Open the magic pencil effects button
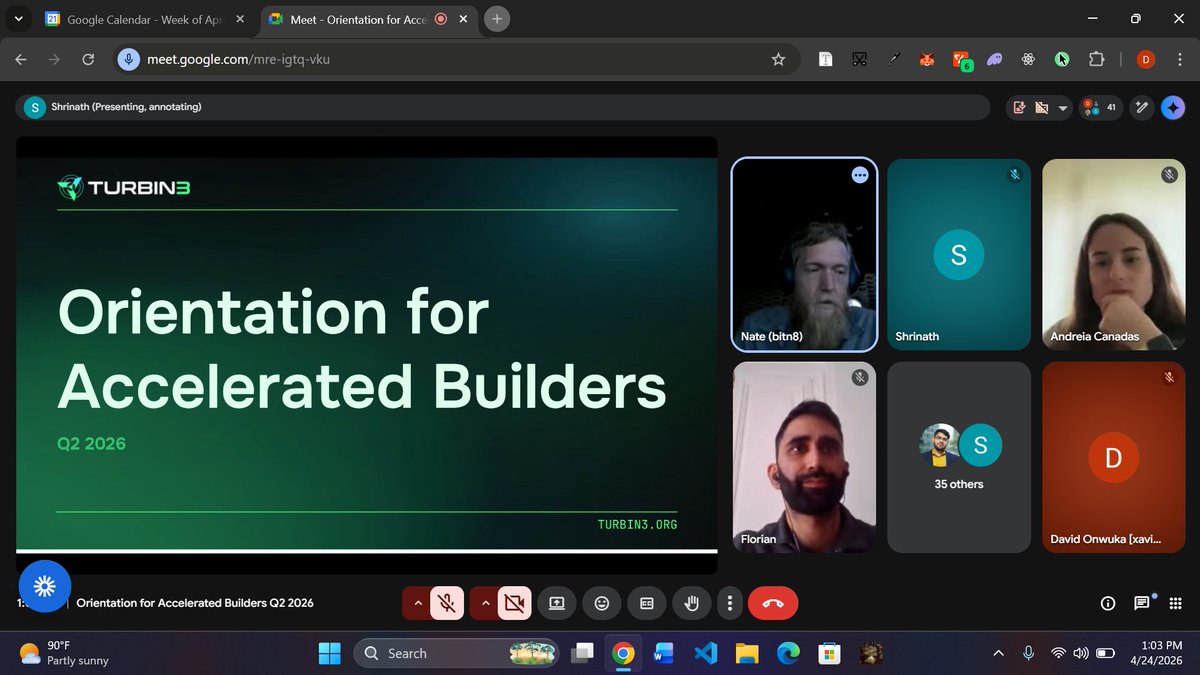This screenshot has height=675, width=1200. [1142, 107]
